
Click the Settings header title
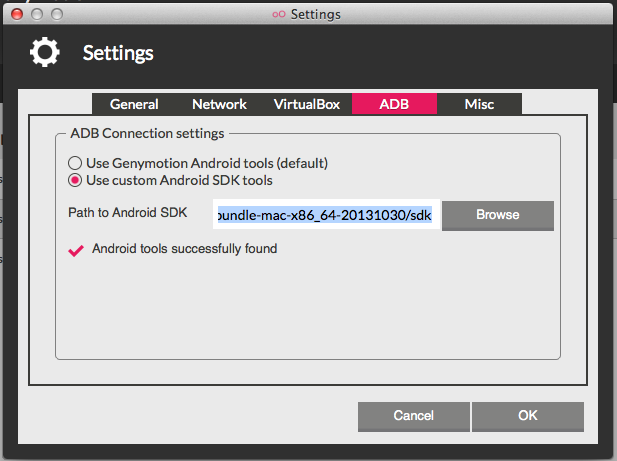point(118,53)
